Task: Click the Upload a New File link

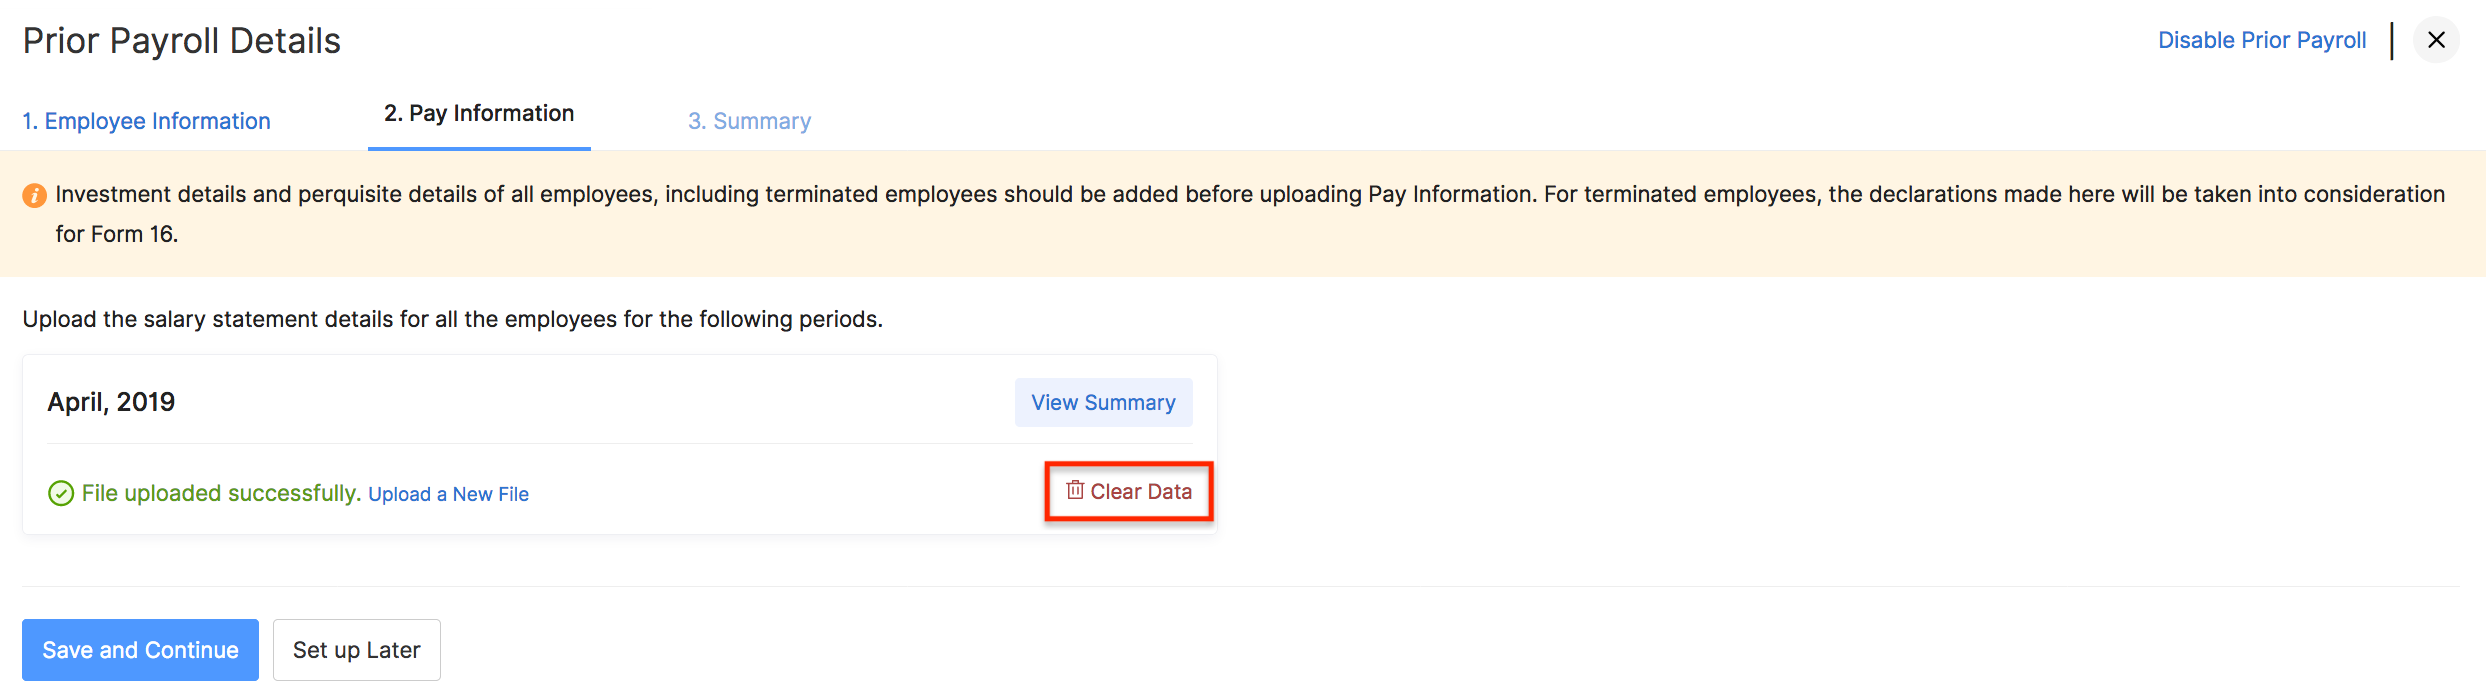Action: click(448, 494)
